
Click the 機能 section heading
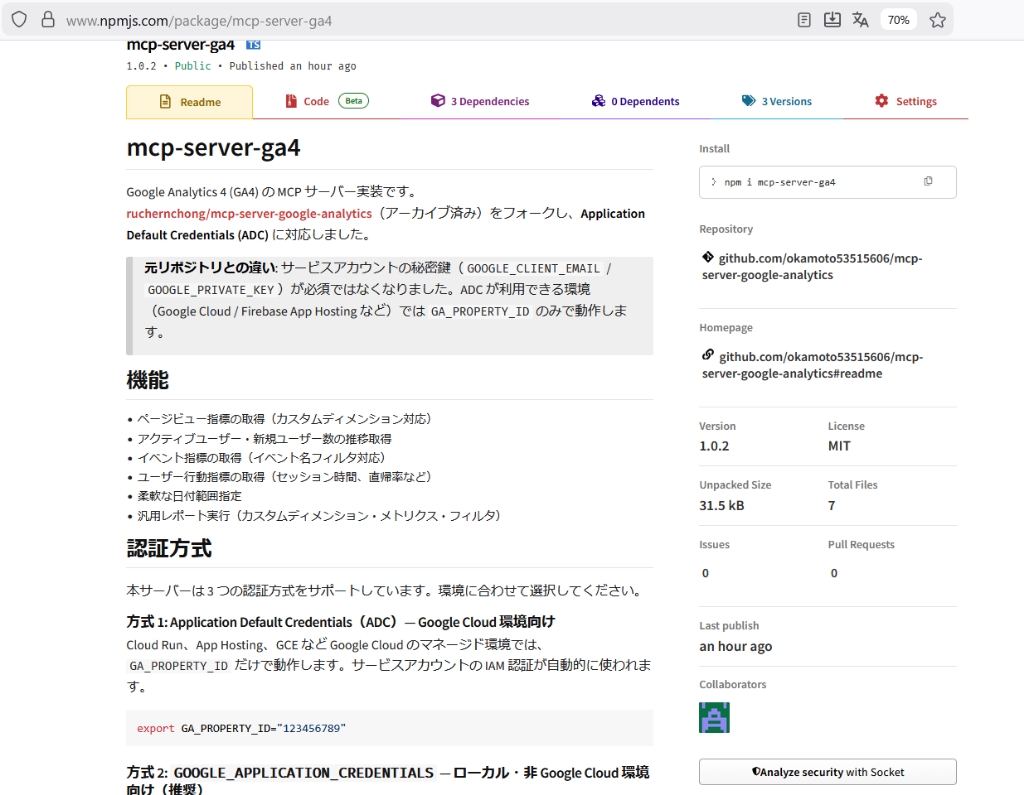pos(148,380)
